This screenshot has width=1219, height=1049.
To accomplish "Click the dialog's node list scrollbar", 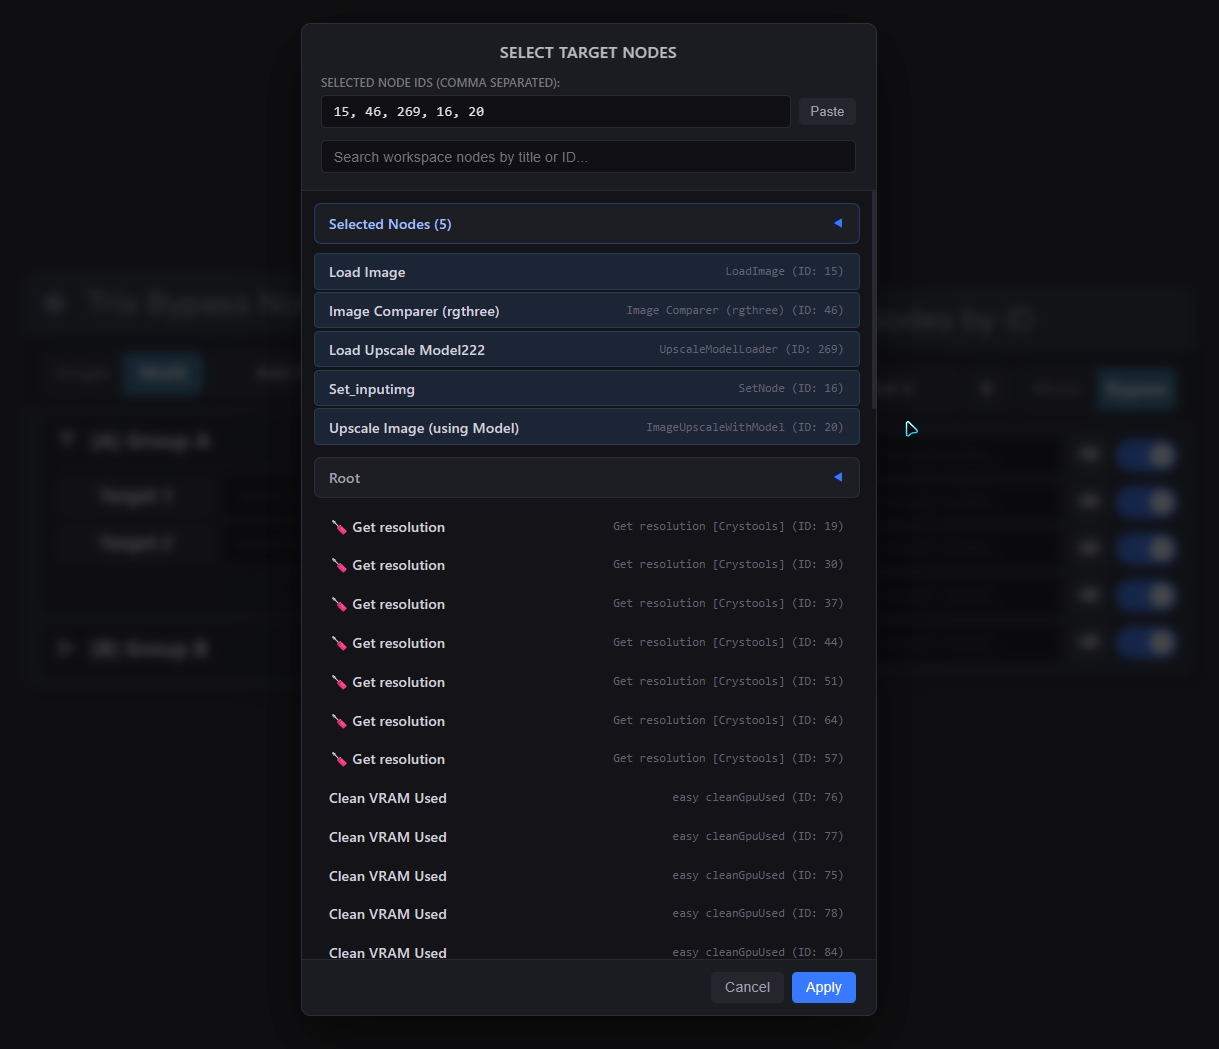I will 873,300.
